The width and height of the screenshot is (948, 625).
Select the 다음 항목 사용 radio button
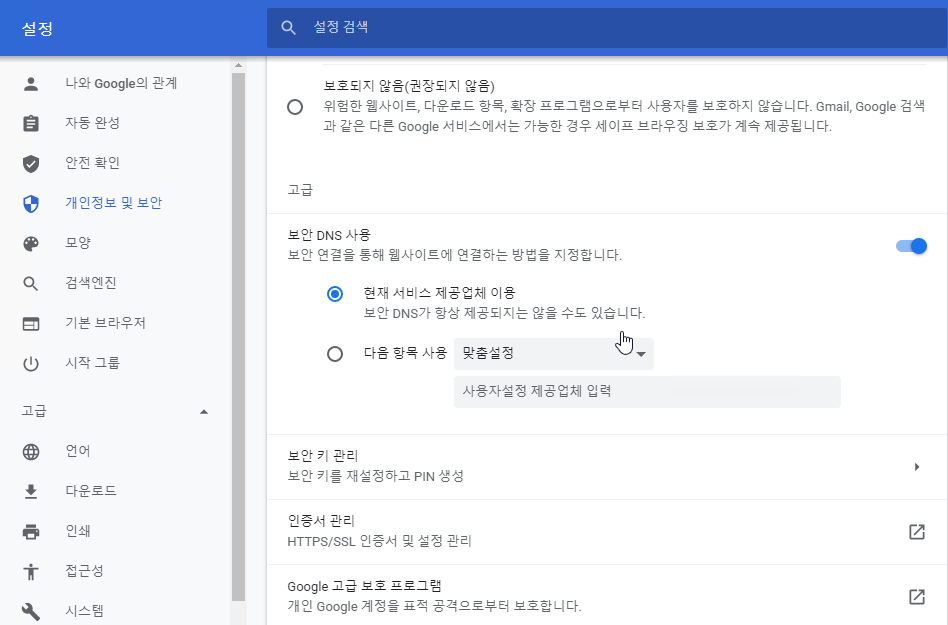tap(335, 354)
